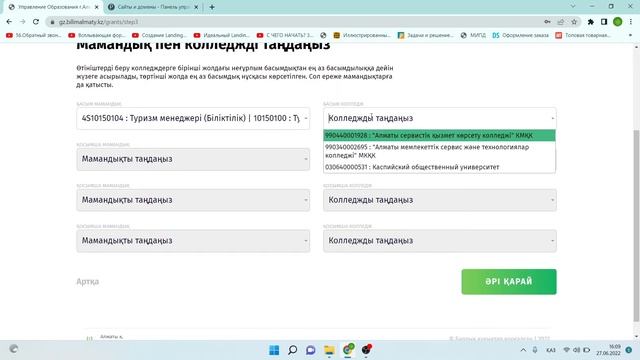This screenshot has height=360, width=640.
Task: Open the Колледжды таңдаңыз dropdown above the last one
Action: tap(440, 200)
